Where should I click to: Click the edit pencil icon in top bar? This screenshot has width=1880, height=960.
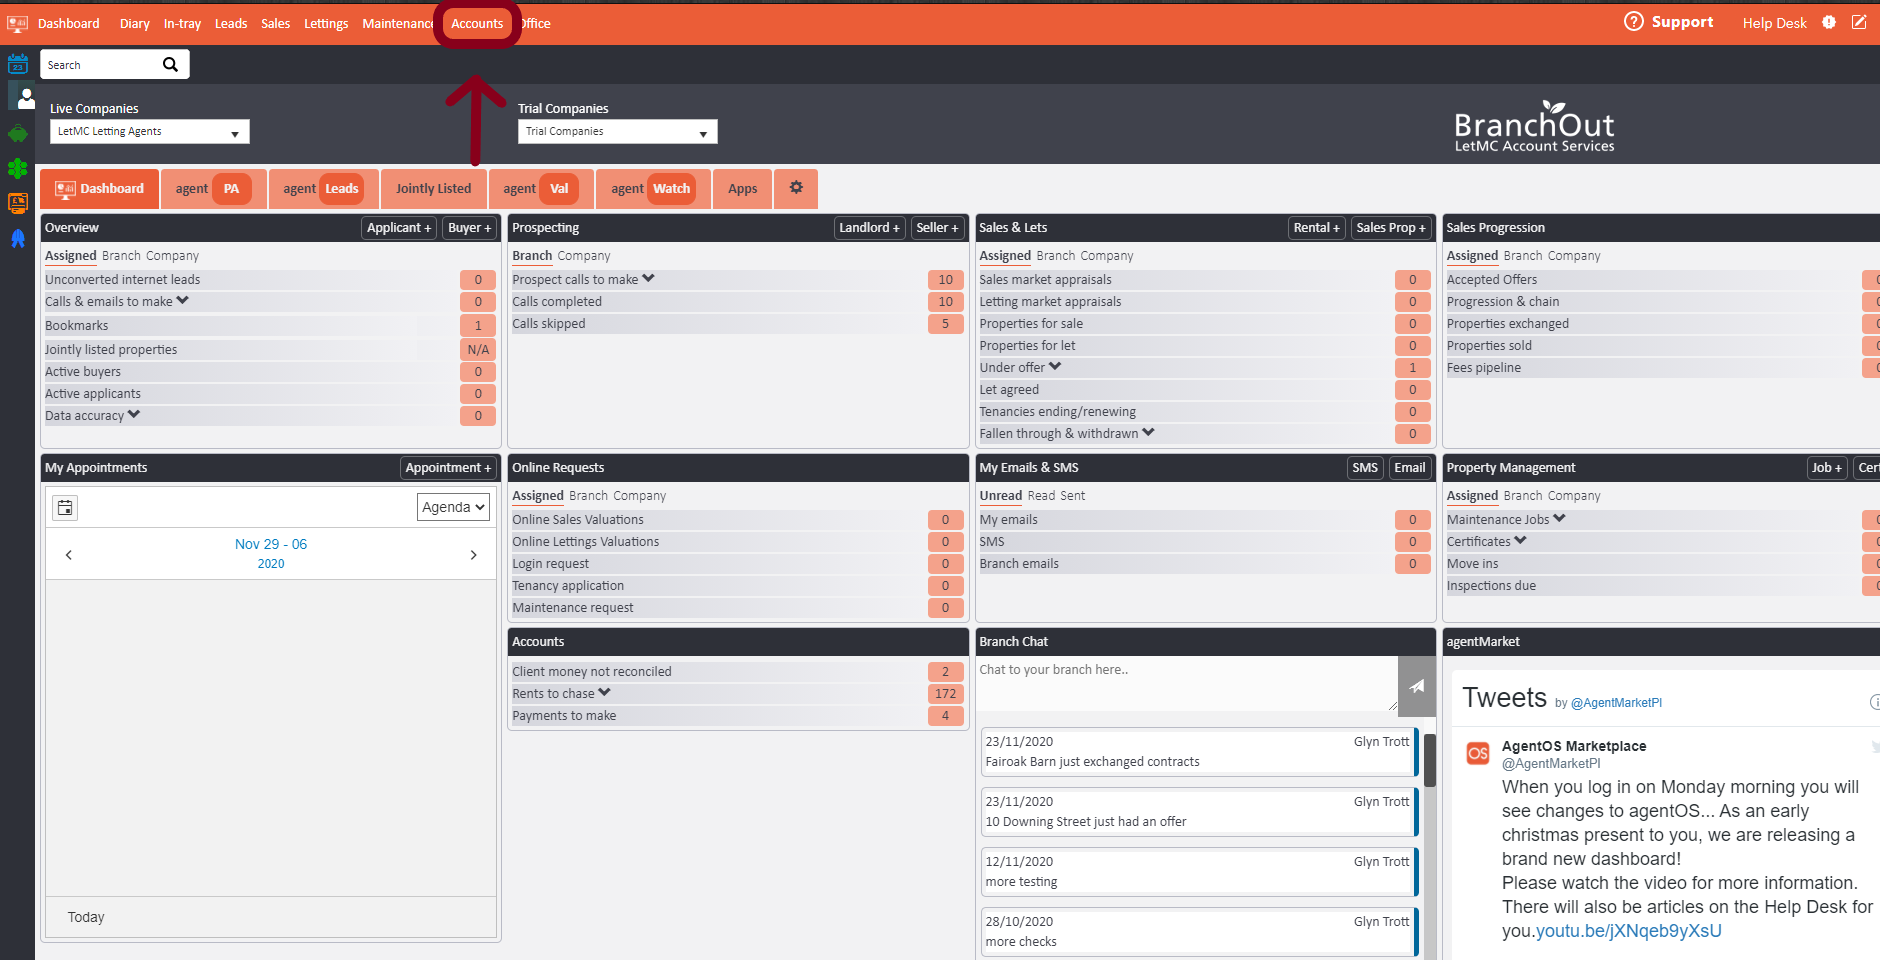[x=1858, y=23]
